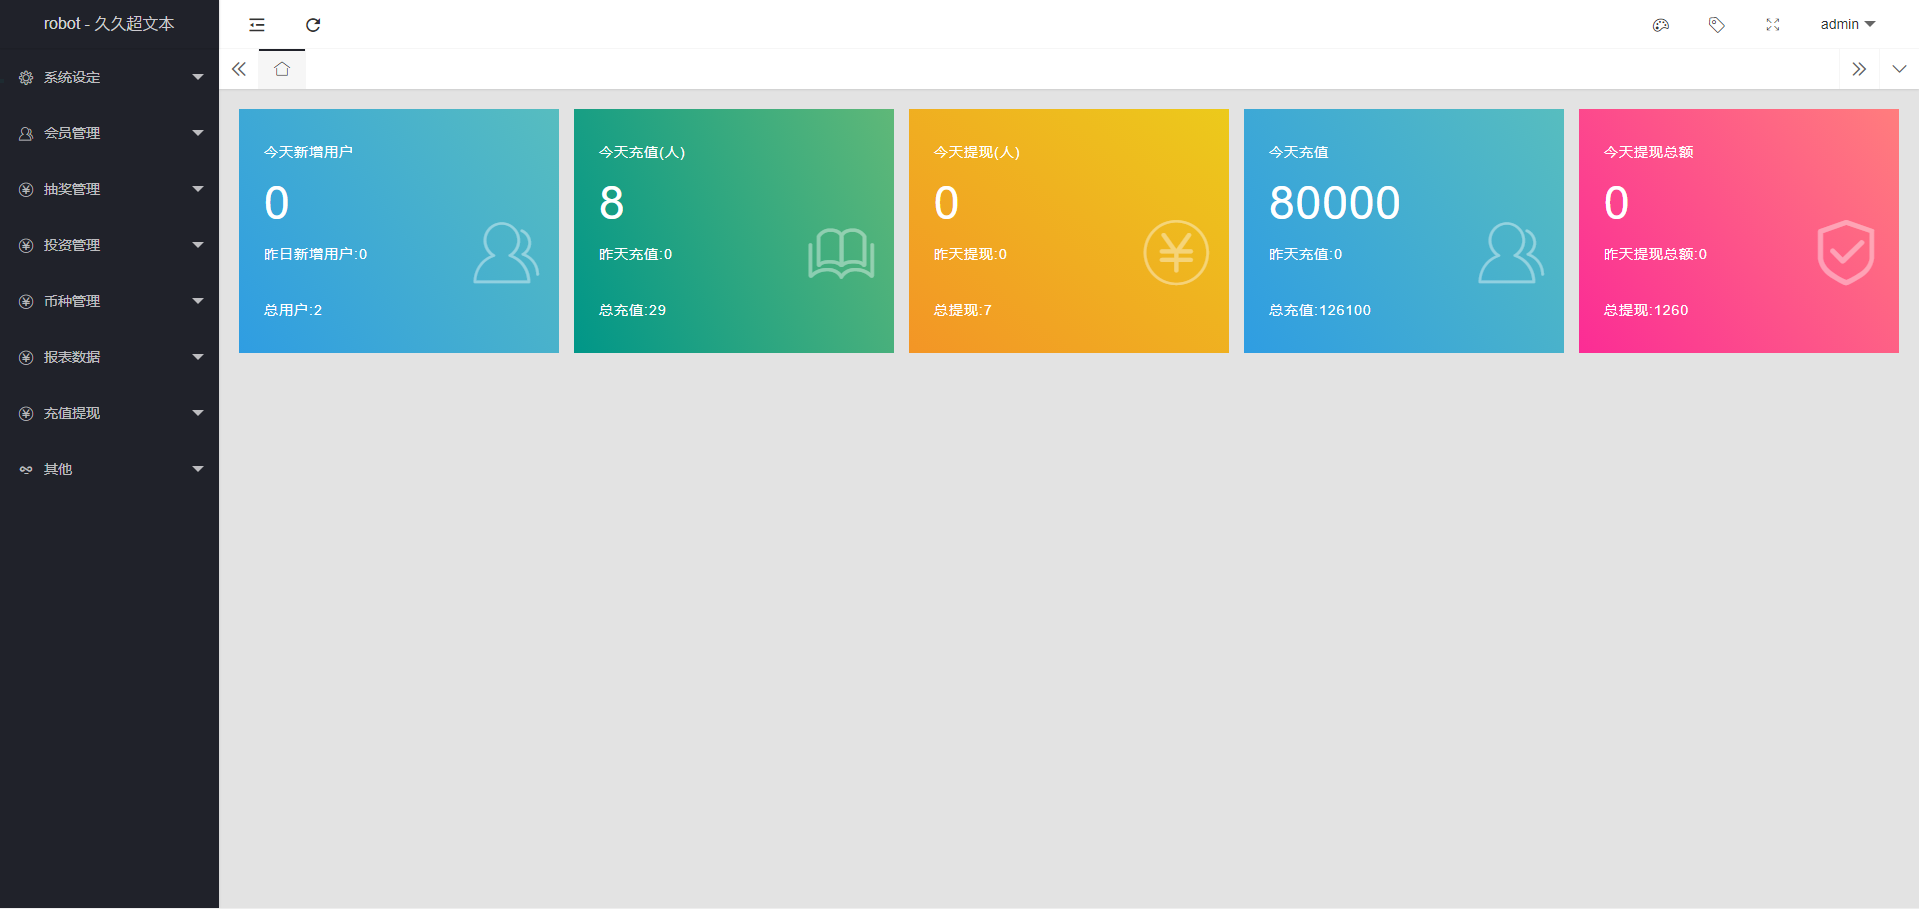Screen dimensions: 1919x909
Task: Click the 今天提现总额 card title
Action: coord(1648,152)
